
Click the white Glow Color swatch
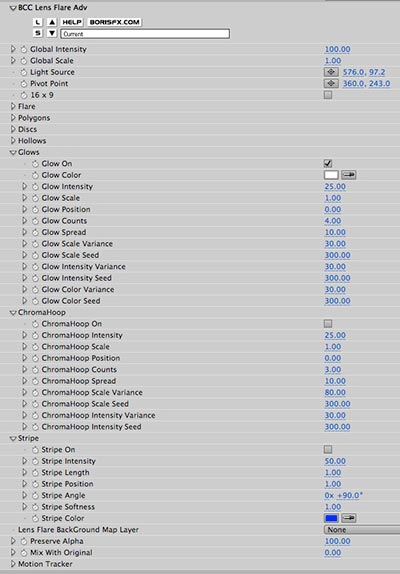[331, 175]
